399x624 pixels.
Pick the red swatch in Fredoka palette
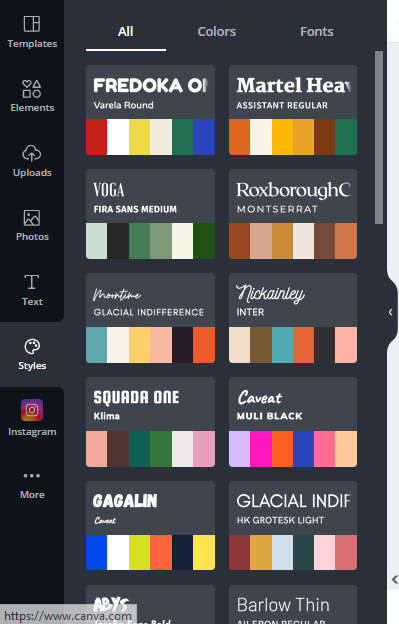97,137
